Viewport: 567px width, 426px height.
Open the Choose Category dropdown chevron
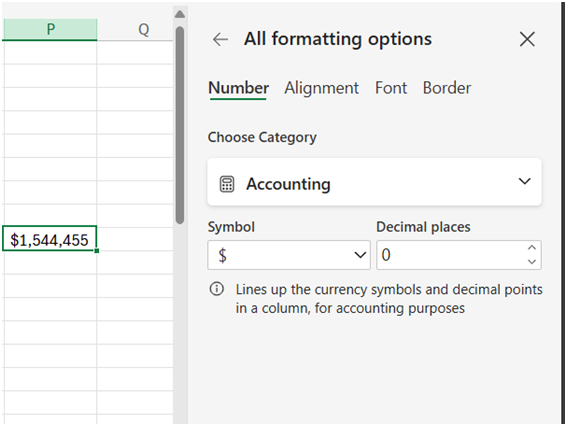click(524, 181)
